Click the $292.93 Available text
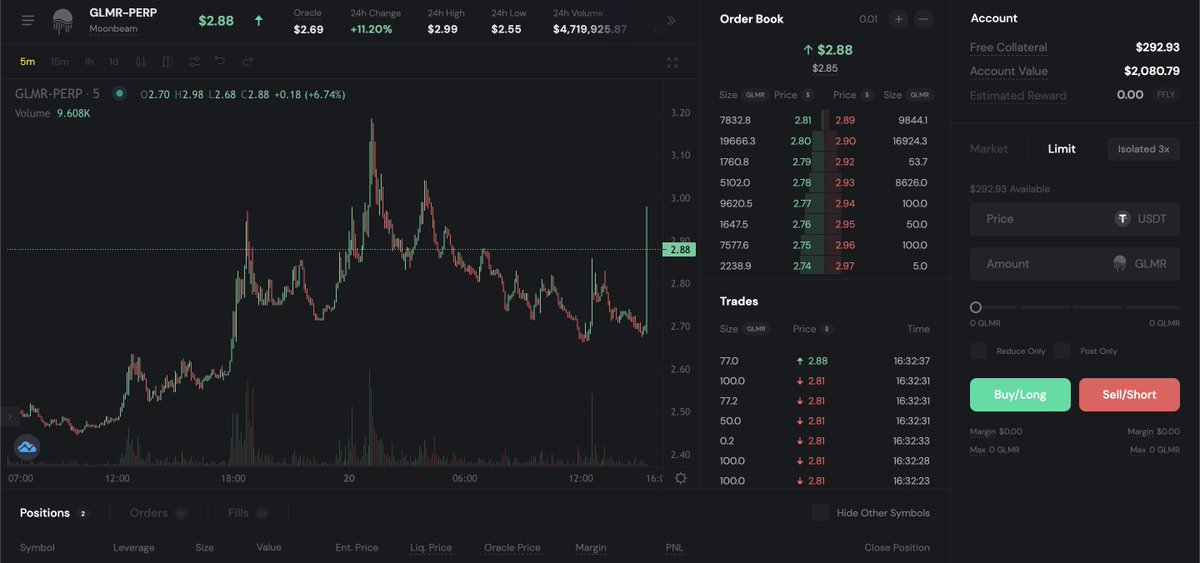Image resolution: width=1200 pixels, height=563 pixels. tap(1010, 189)
